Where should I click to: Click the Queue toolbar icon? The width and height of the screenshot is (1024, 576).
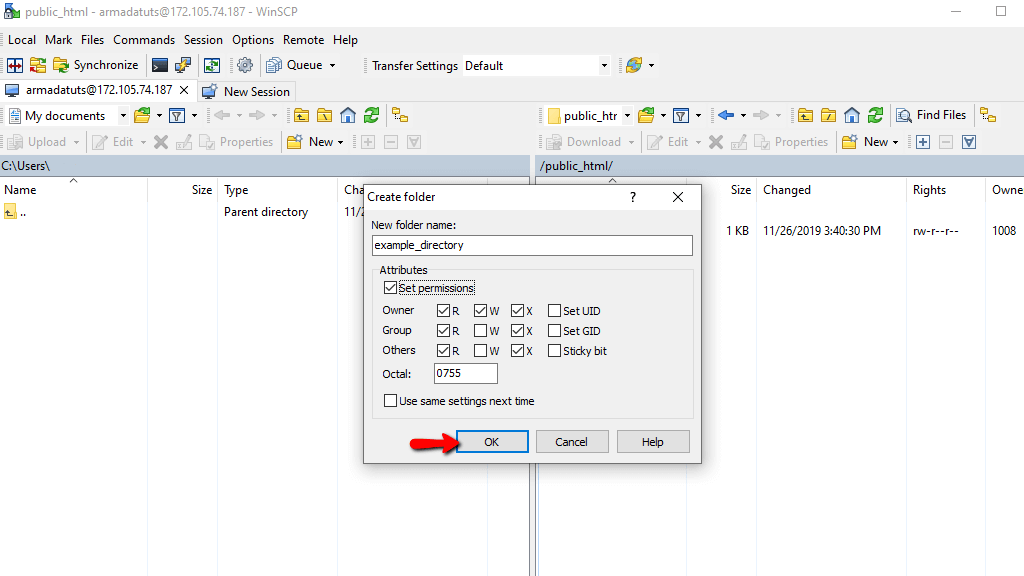pos(274,65)
